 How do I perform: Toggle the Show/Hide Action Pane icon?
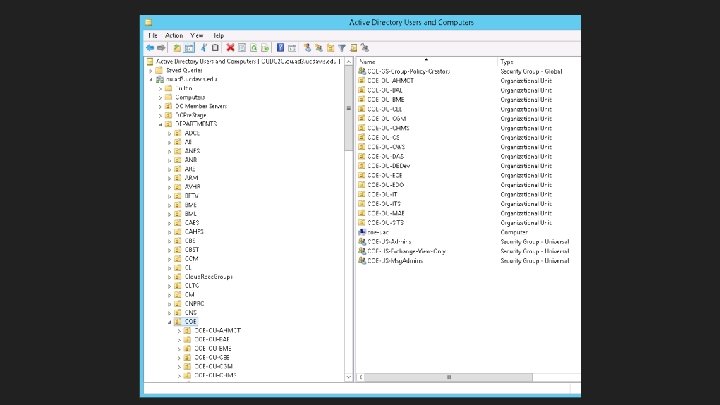pyautogui.click(x=292, y=48)
